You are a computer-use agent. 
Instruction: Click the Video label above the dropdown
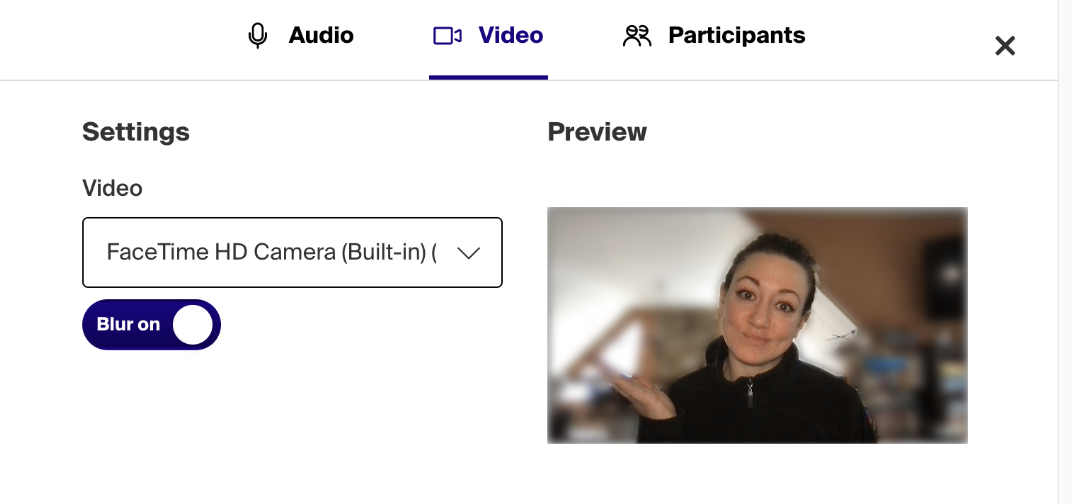(x=112, y=188)
